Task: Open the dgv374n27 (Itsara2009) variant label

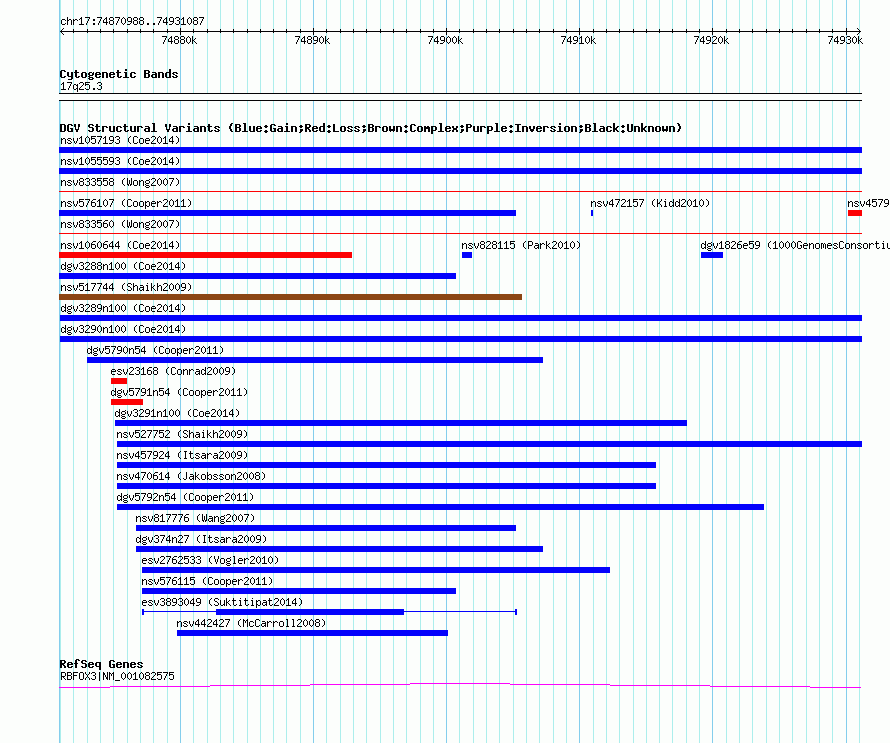Action: (x=201, y=539)
